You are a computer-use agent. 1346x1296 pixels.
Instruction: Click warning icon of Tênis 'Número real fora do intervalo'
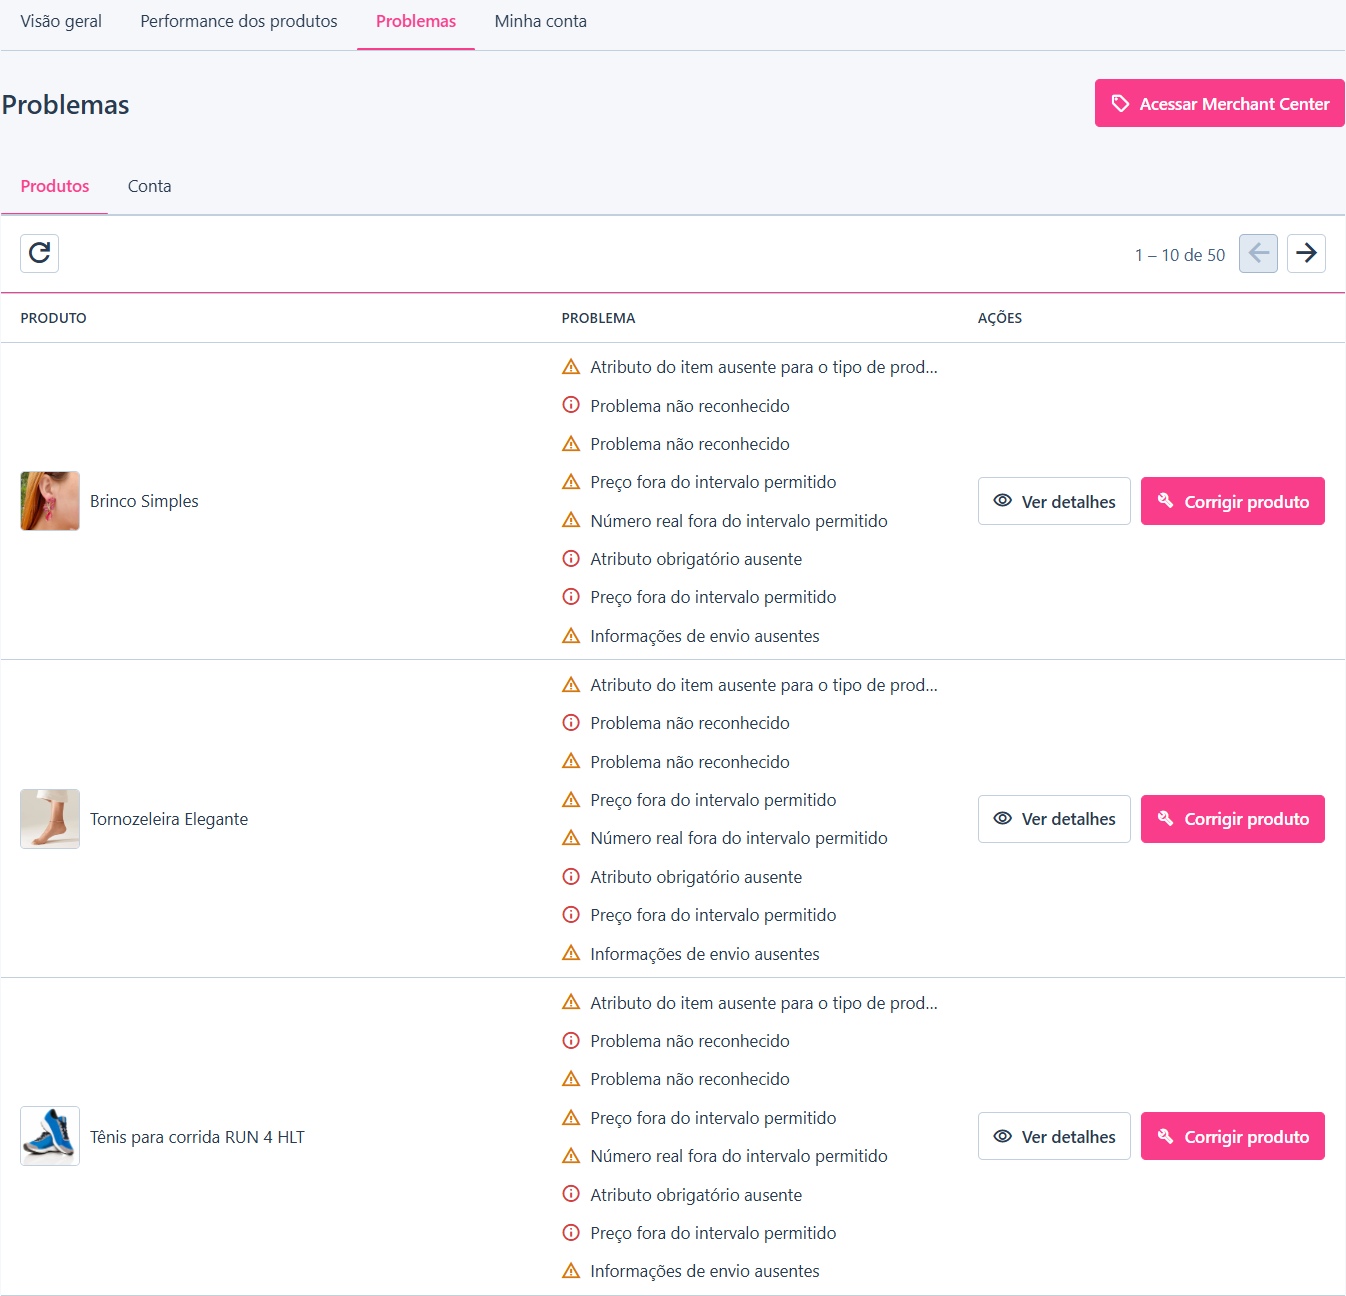[571, 1156]
